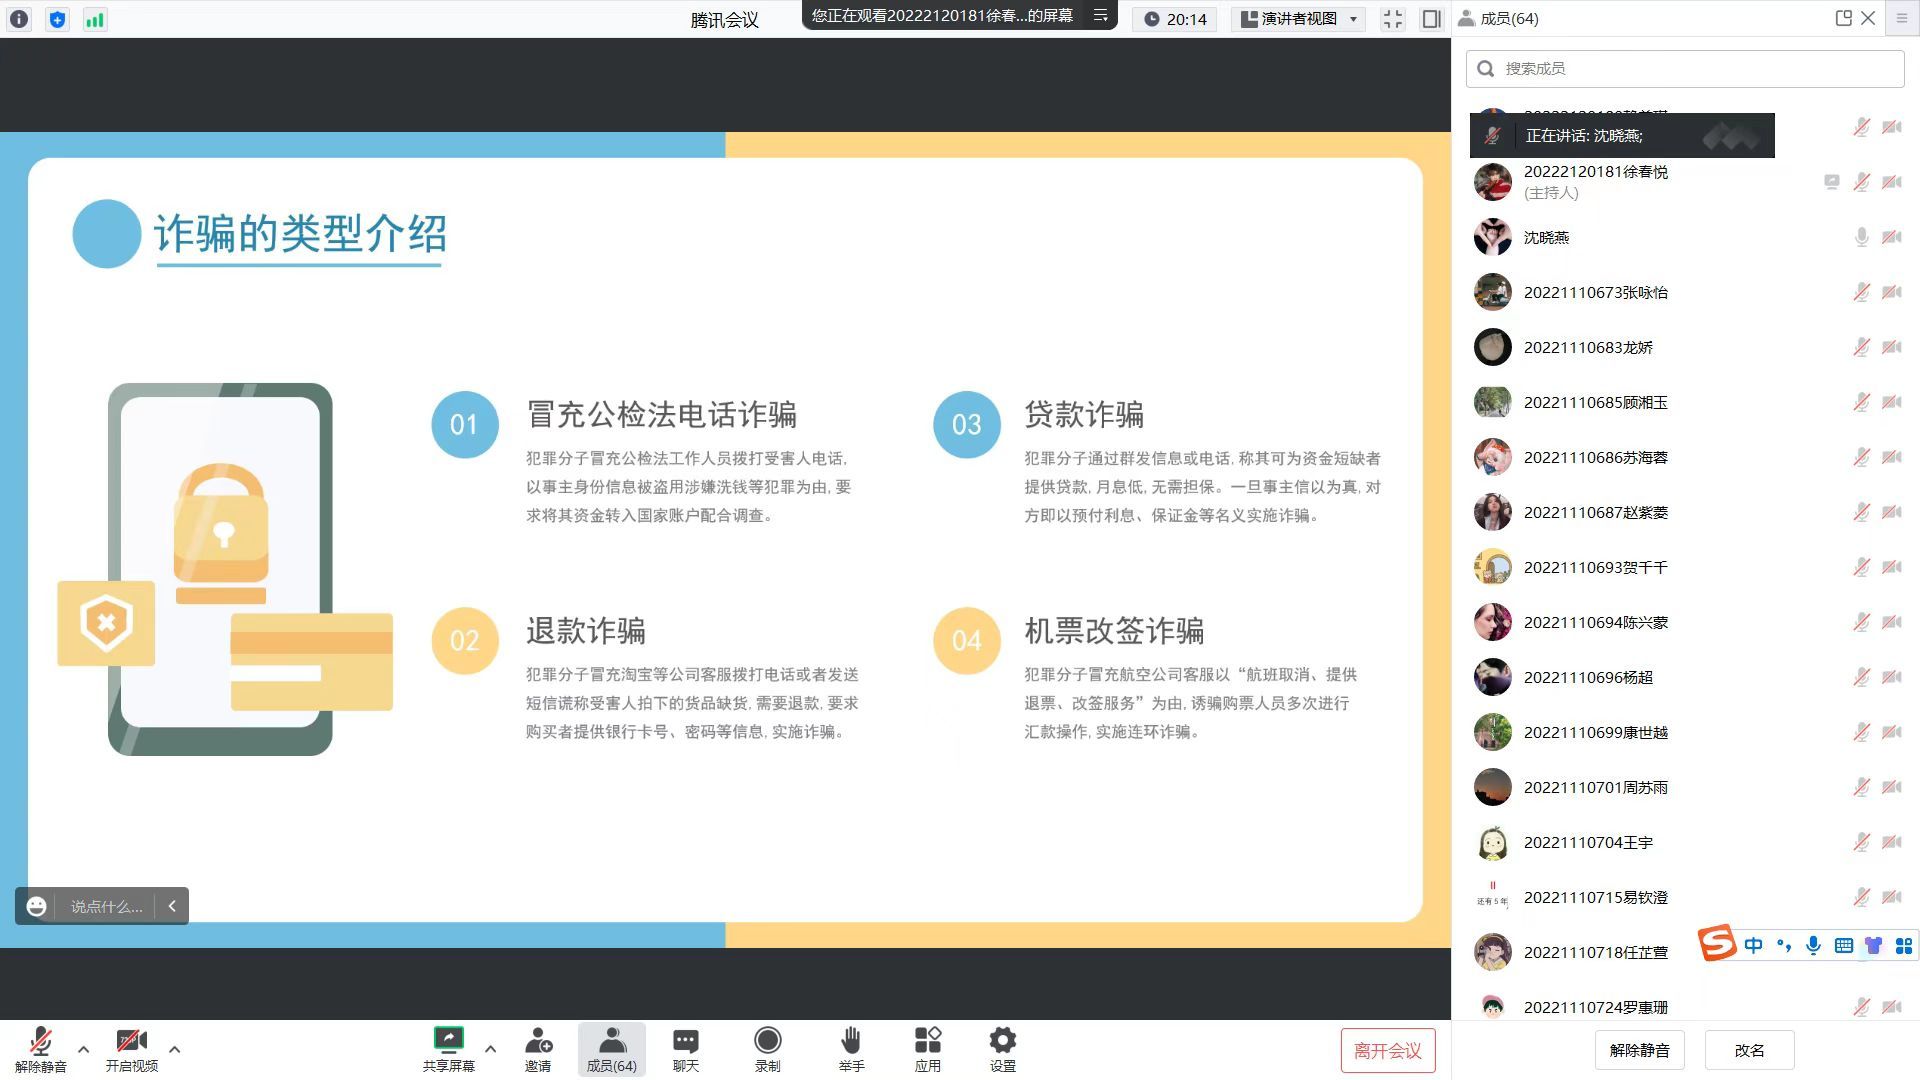Click the 离开会议 leave button

coord(1387,1051)
